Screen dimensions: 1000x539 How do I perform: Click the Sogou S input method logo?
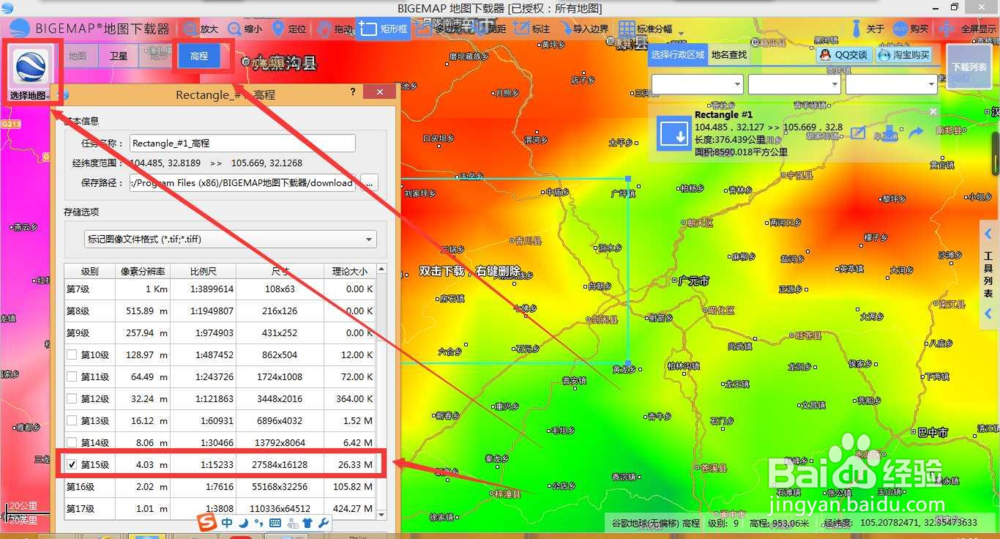207,522
